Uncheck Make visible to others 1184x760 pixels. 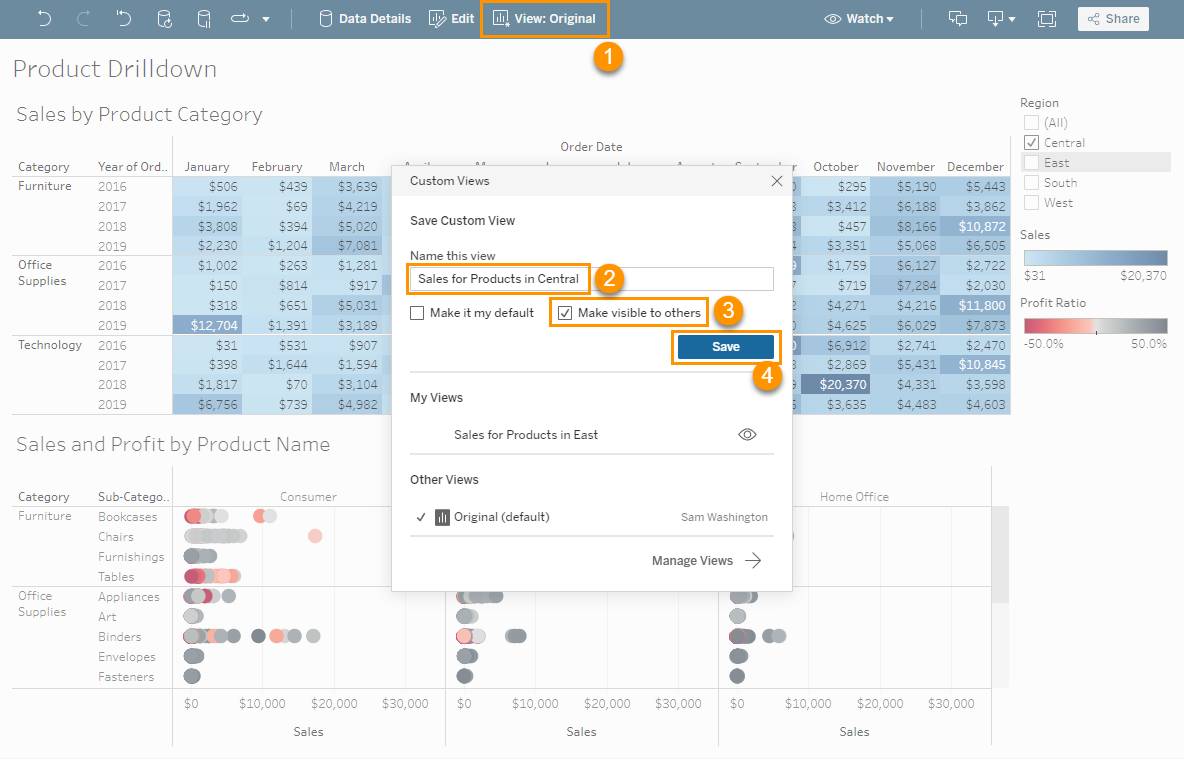565,313
